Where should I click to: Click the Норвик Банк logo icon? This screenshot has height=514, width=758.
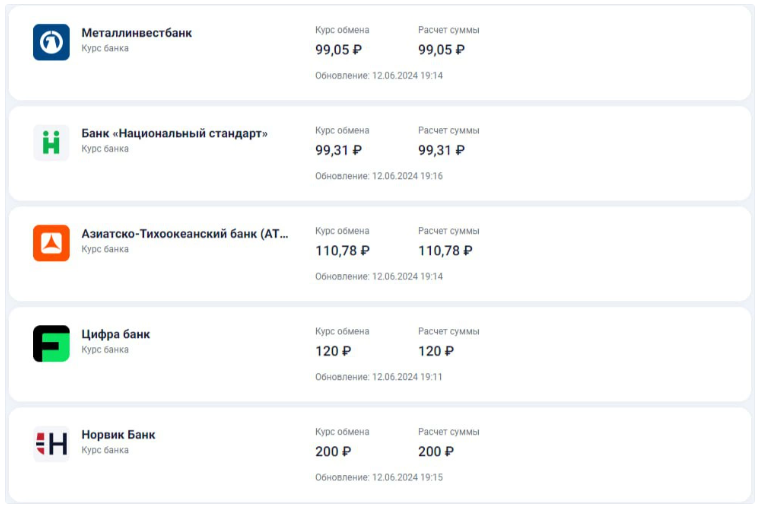(x=51, y=444)
